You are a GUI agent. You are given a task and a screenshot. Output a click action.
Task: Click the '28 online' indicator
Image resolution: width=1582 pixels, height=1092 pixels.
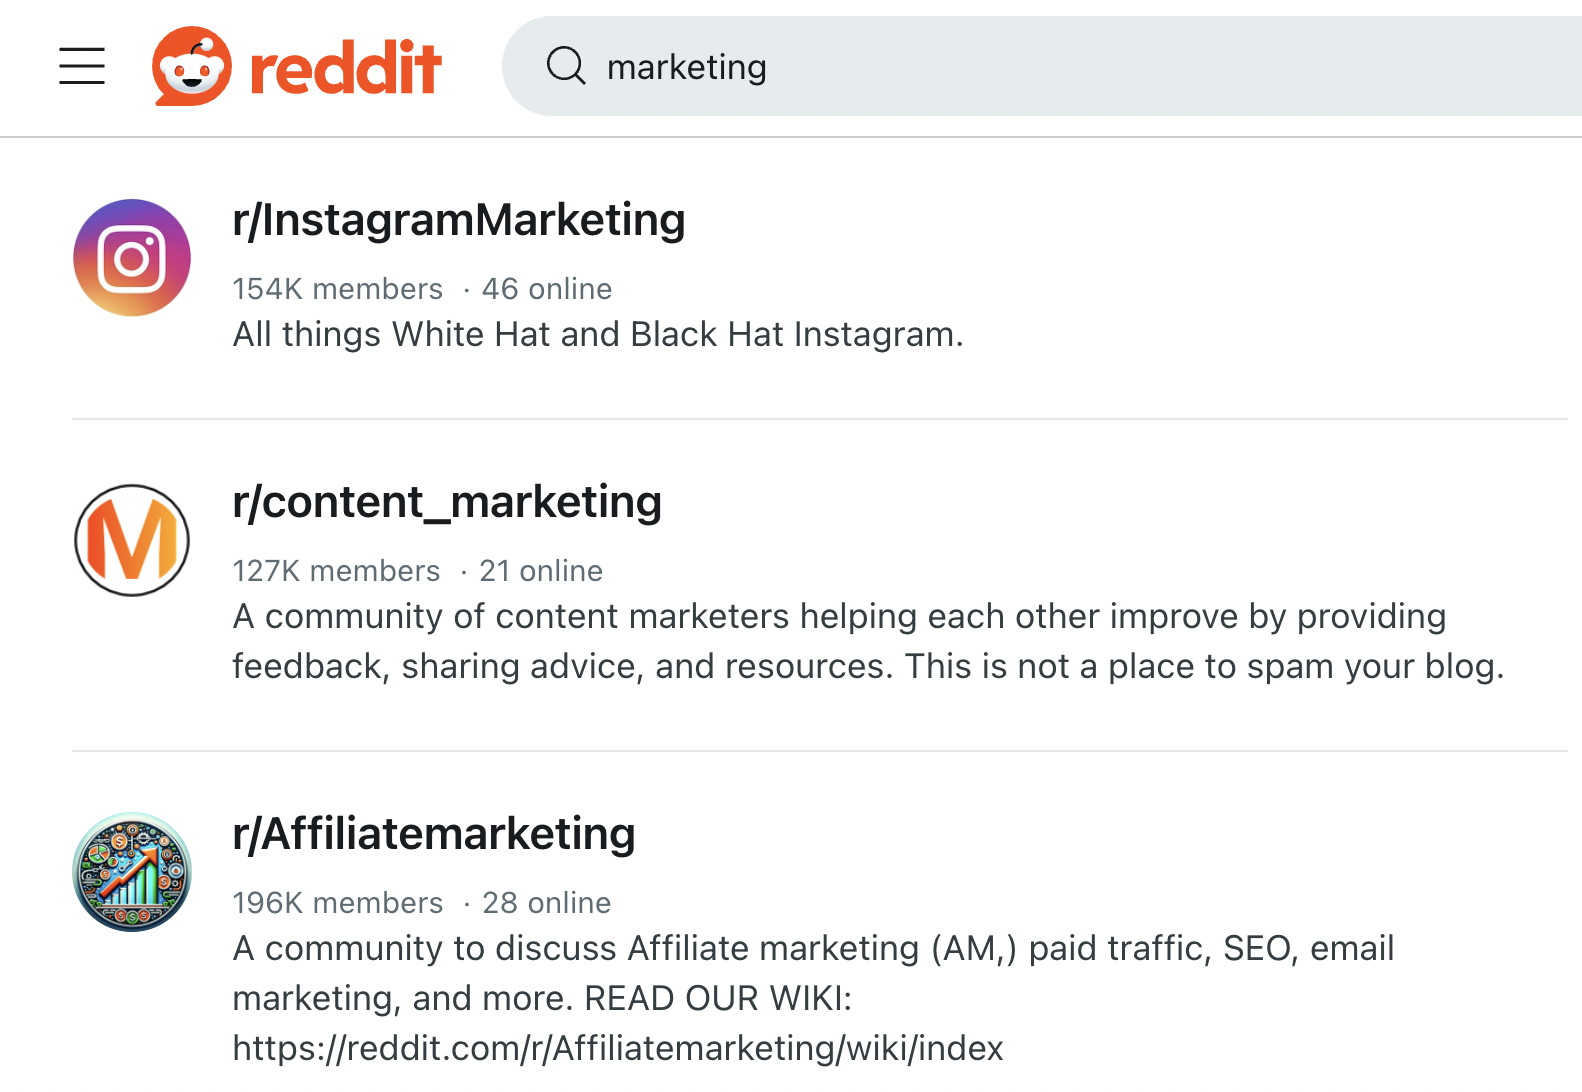(547, 903)
